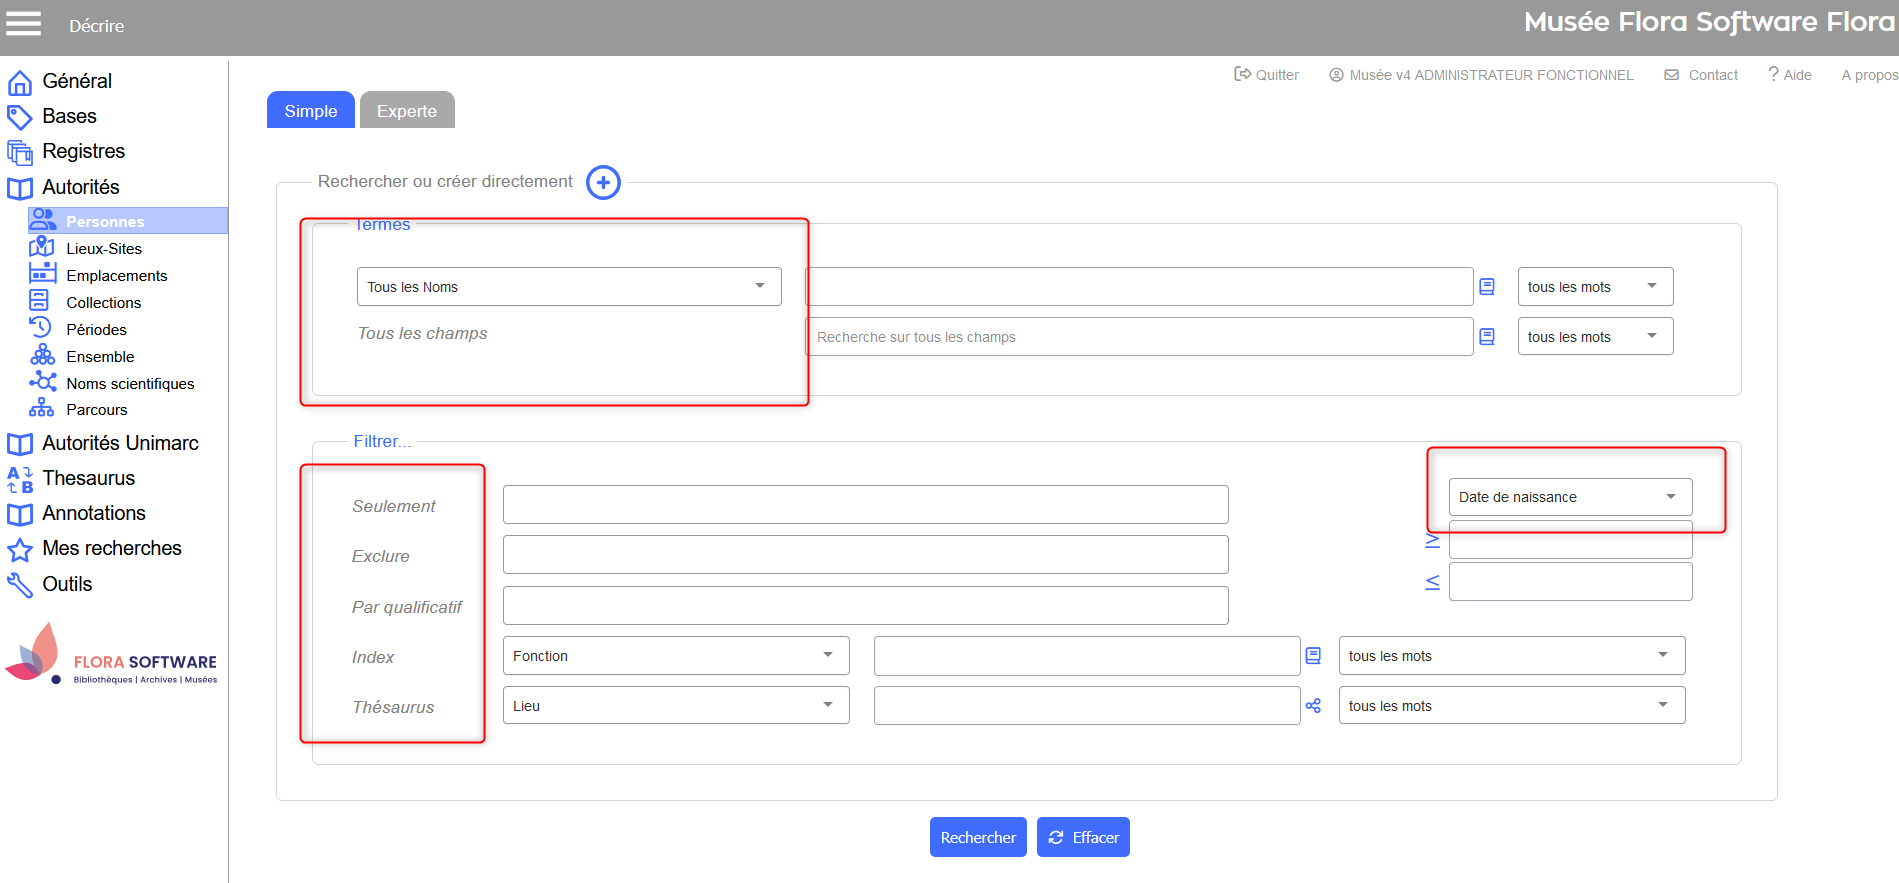Open index list icon beside Tous les Noms field
This screenshot has height=883, width=1899.
1487,287
